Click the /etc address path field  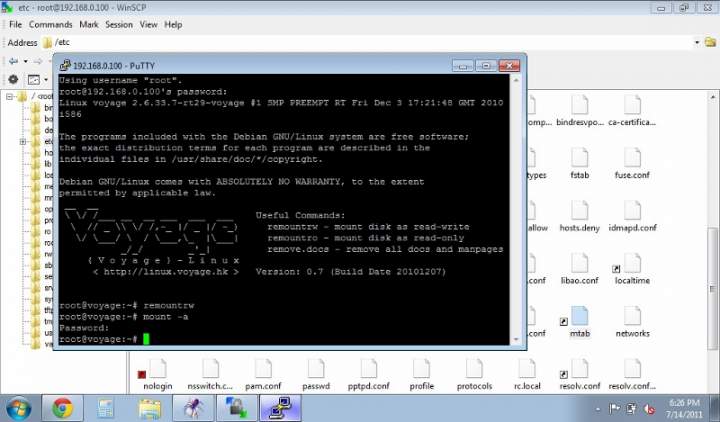[x=367, y=42]
